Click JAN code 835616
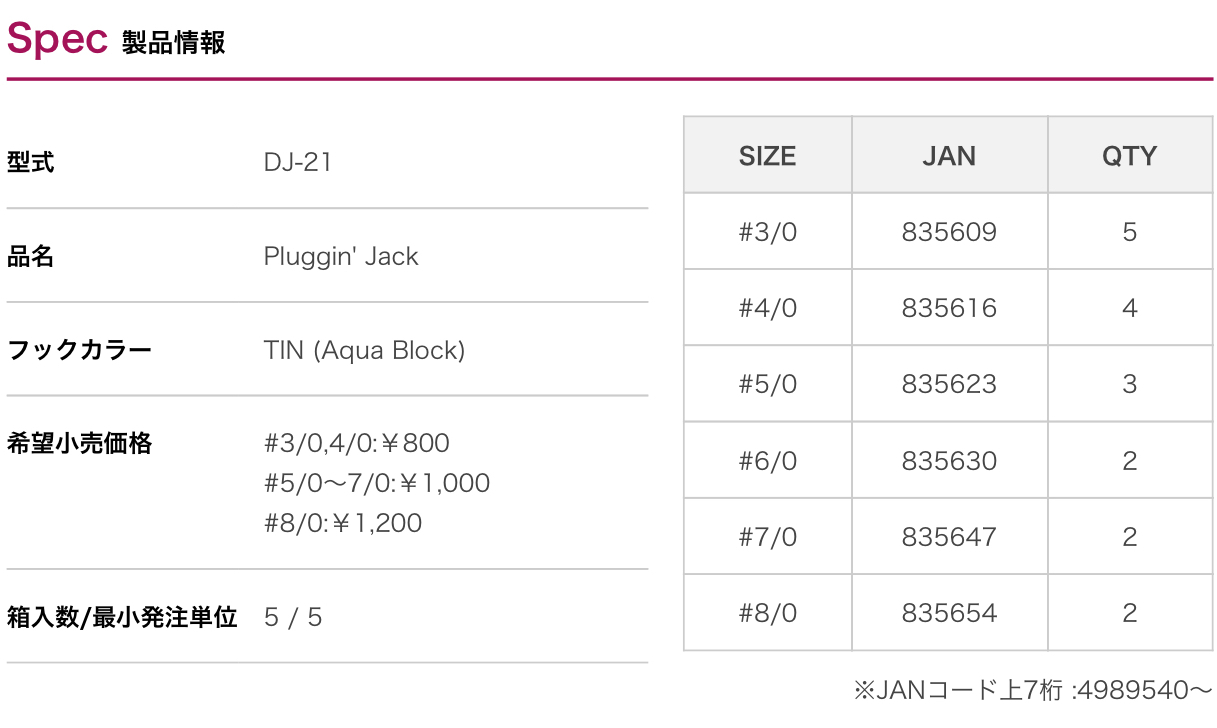 [949, 308]
